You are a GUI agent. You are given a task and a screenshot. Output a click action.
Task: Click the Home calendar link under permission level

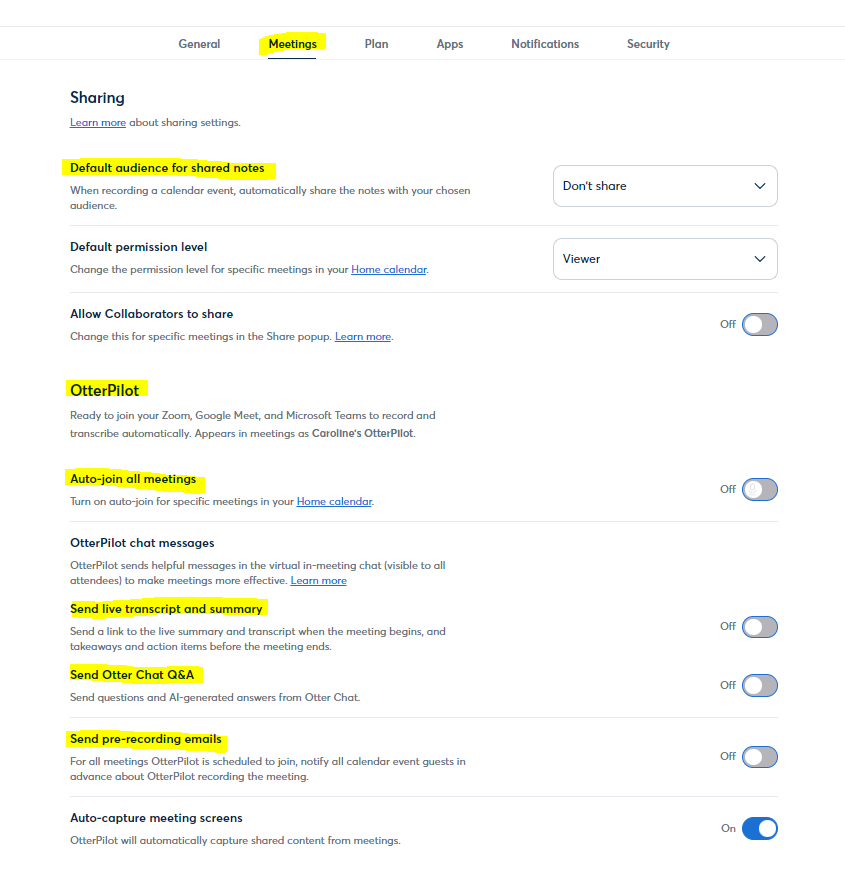point(388,269)
